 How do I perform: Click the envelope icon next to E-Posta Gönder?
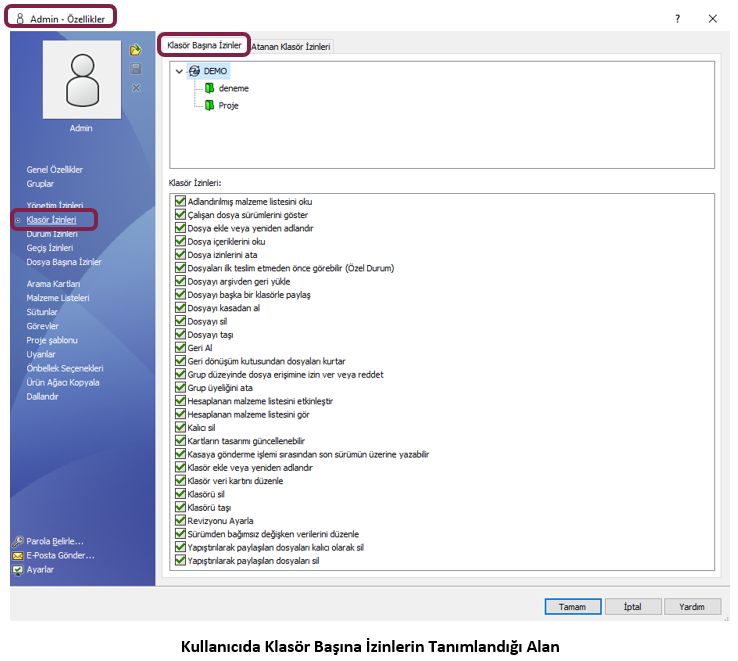(18, 555)
